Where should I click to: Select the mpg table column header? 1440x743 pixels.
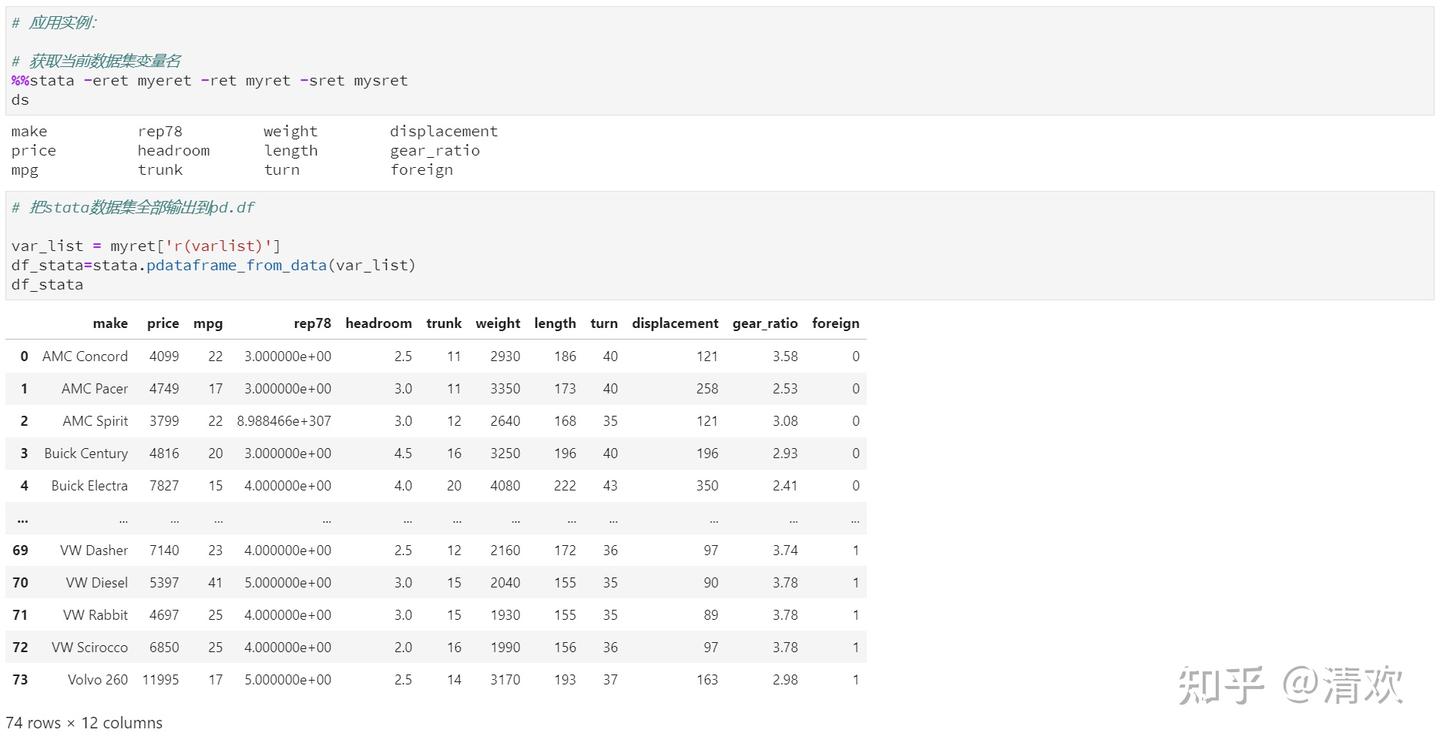[x=208, y=323]
